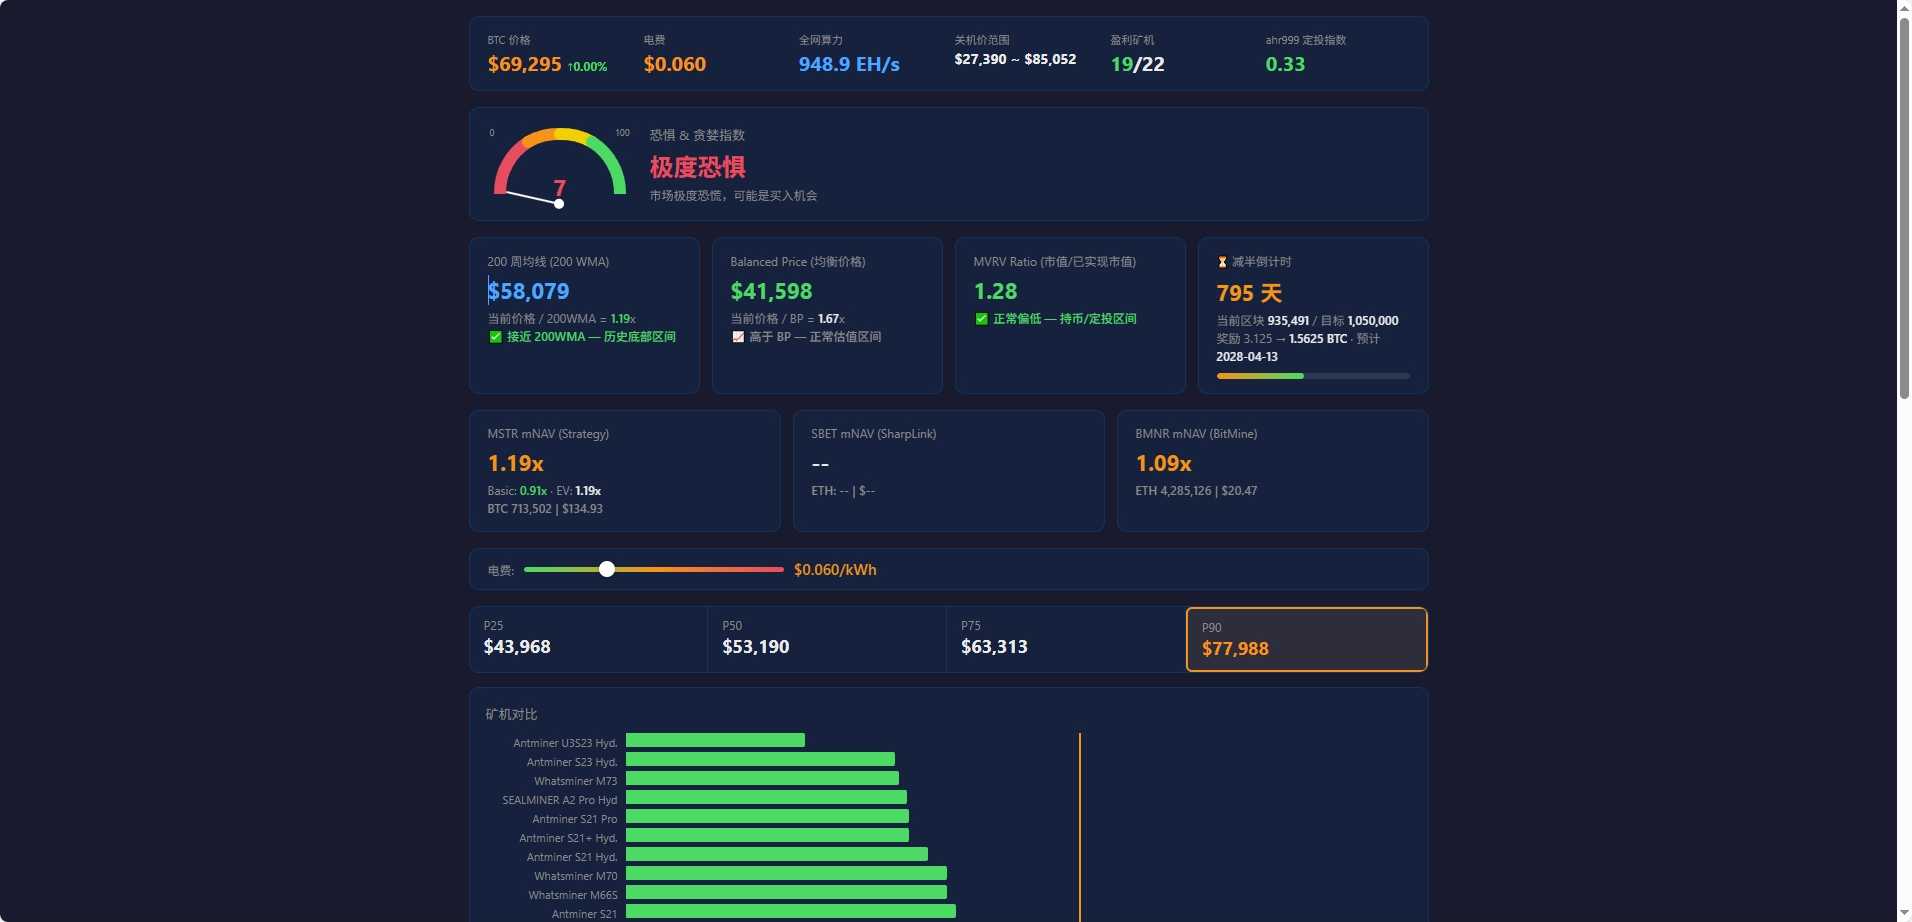Screen dimensions: 1912x922
Task: Click the scrollbar up arrow button
Action: tap(1904, 8)
